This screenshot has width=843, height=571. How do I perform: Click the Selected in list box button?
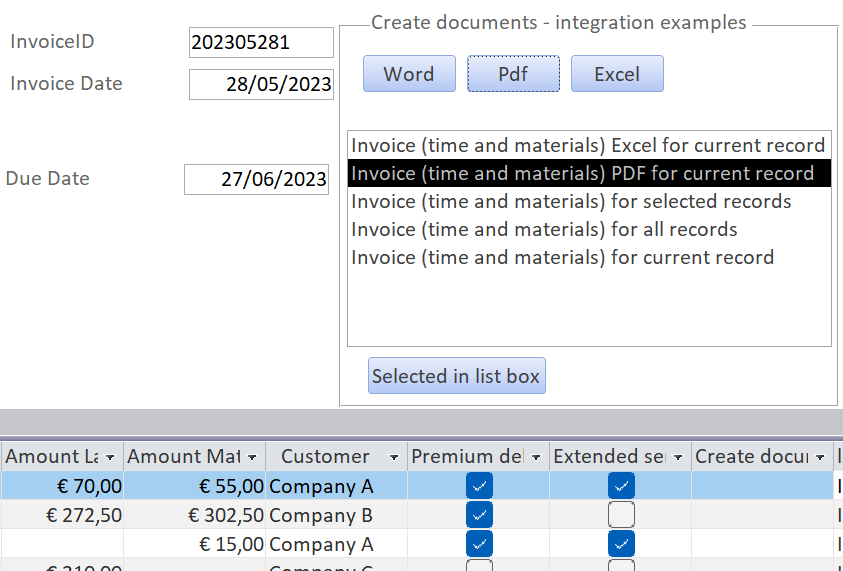coord(456,376)
